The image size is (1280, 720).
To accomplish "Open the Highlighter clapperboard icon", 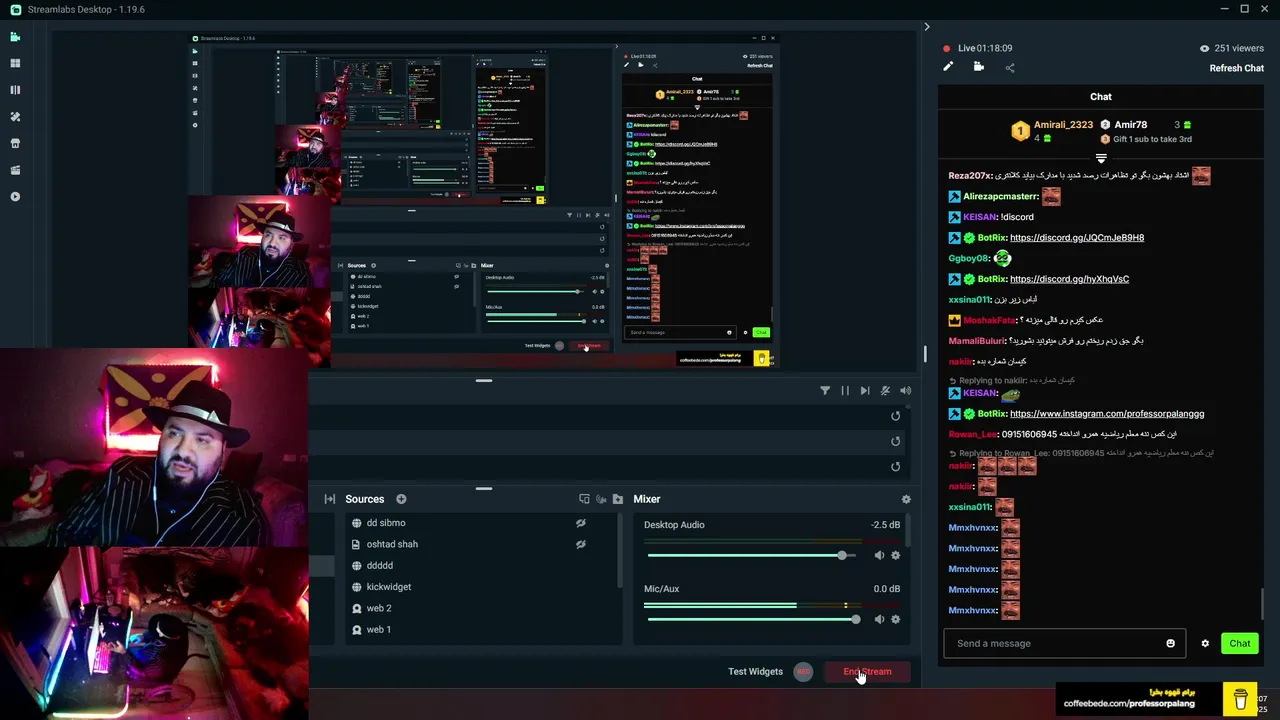I will click(15, 170).
